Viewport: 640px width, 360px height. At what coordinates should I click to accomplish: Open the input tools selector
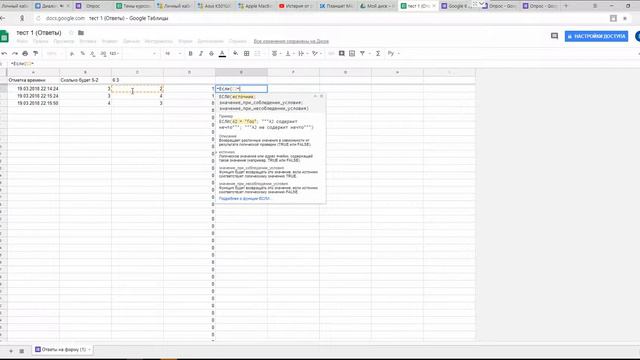(393, 53)
